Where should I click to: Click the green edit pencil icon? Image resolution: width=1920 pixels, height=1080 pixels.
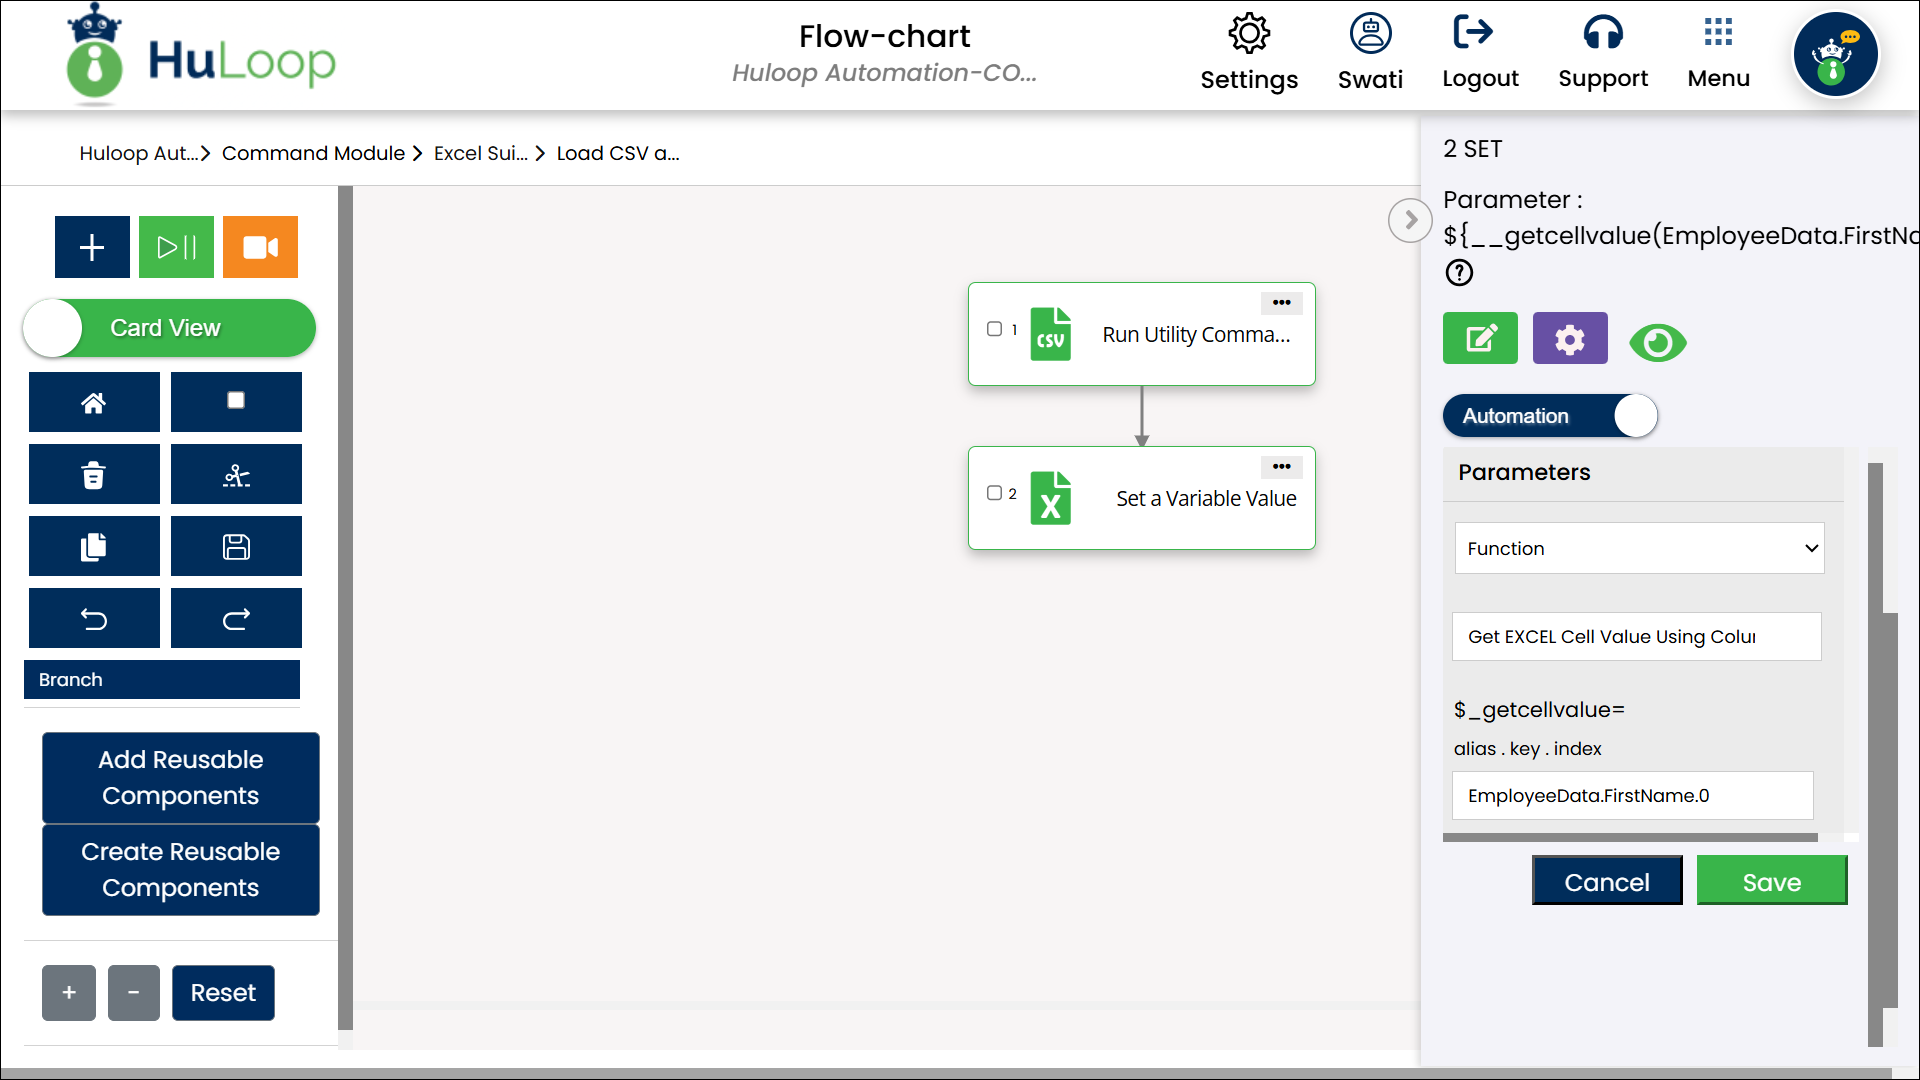[x=1480, y=339]
